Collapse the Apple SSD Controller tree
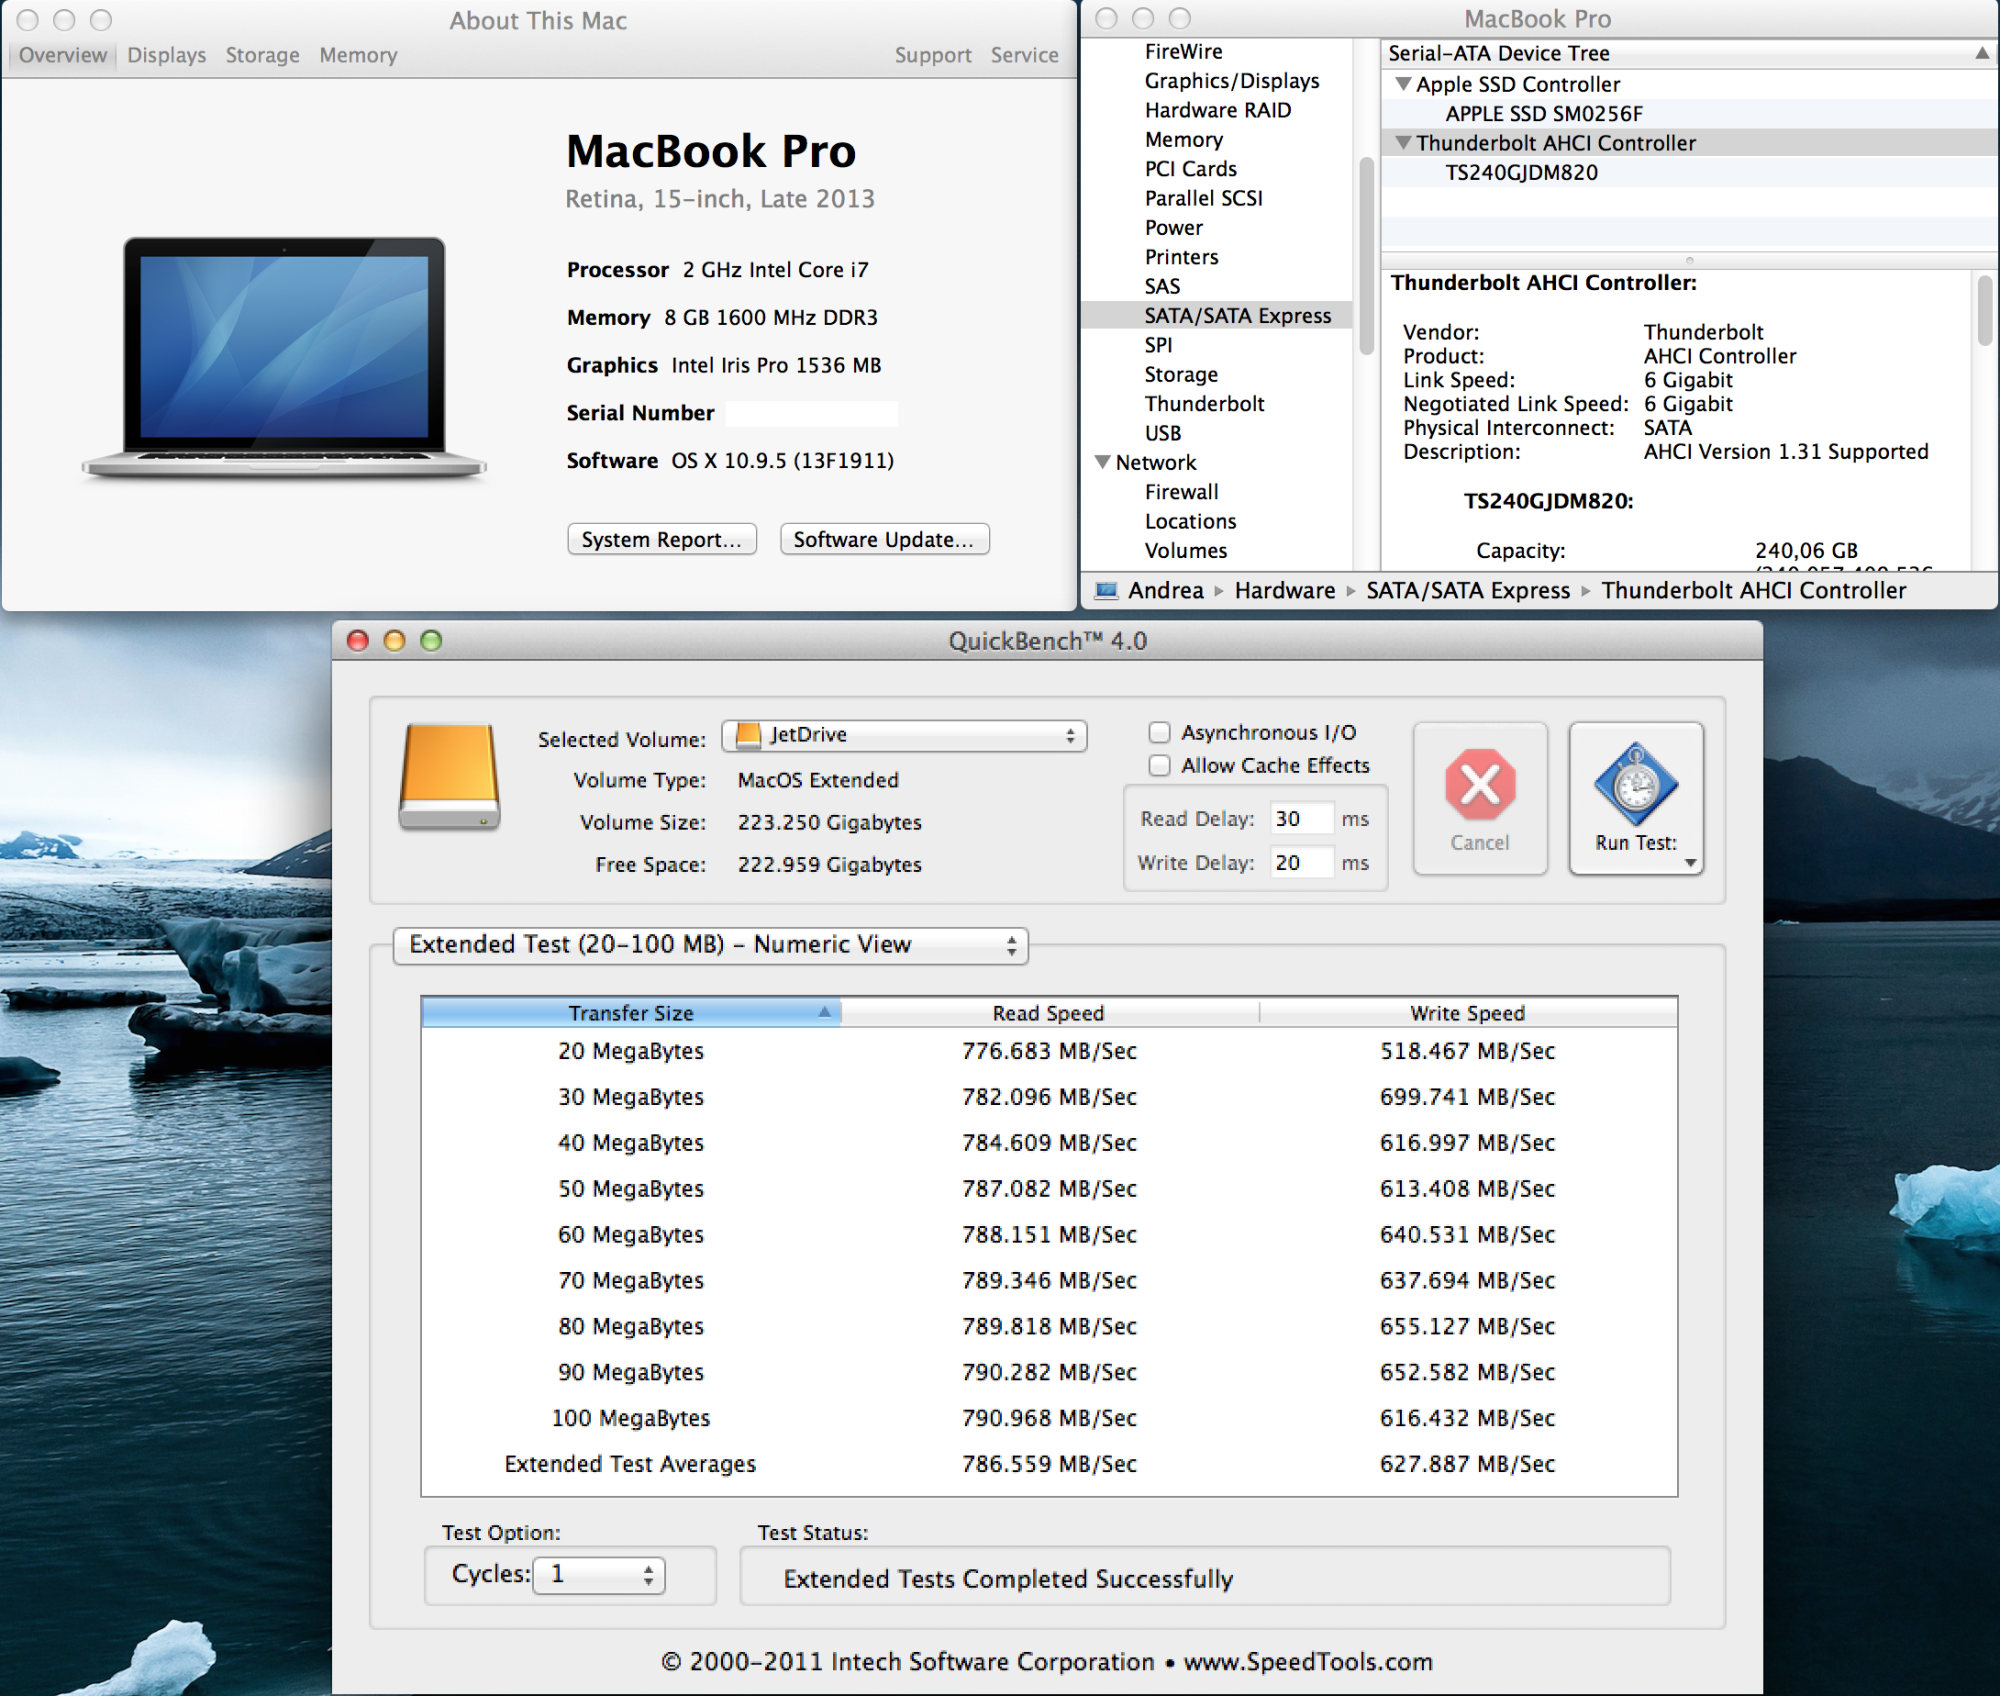This screenshot has width=2000, height=1696. pos(1403,84)
